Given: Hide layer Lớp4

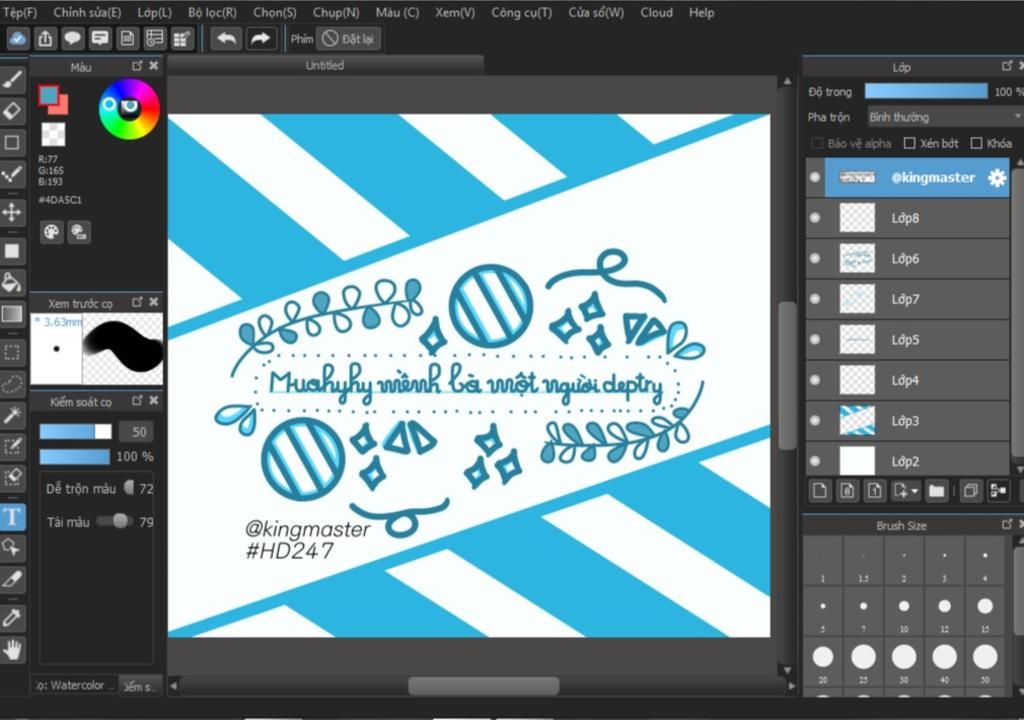Looking at the screenshot, I should click(x=815, y=380).
